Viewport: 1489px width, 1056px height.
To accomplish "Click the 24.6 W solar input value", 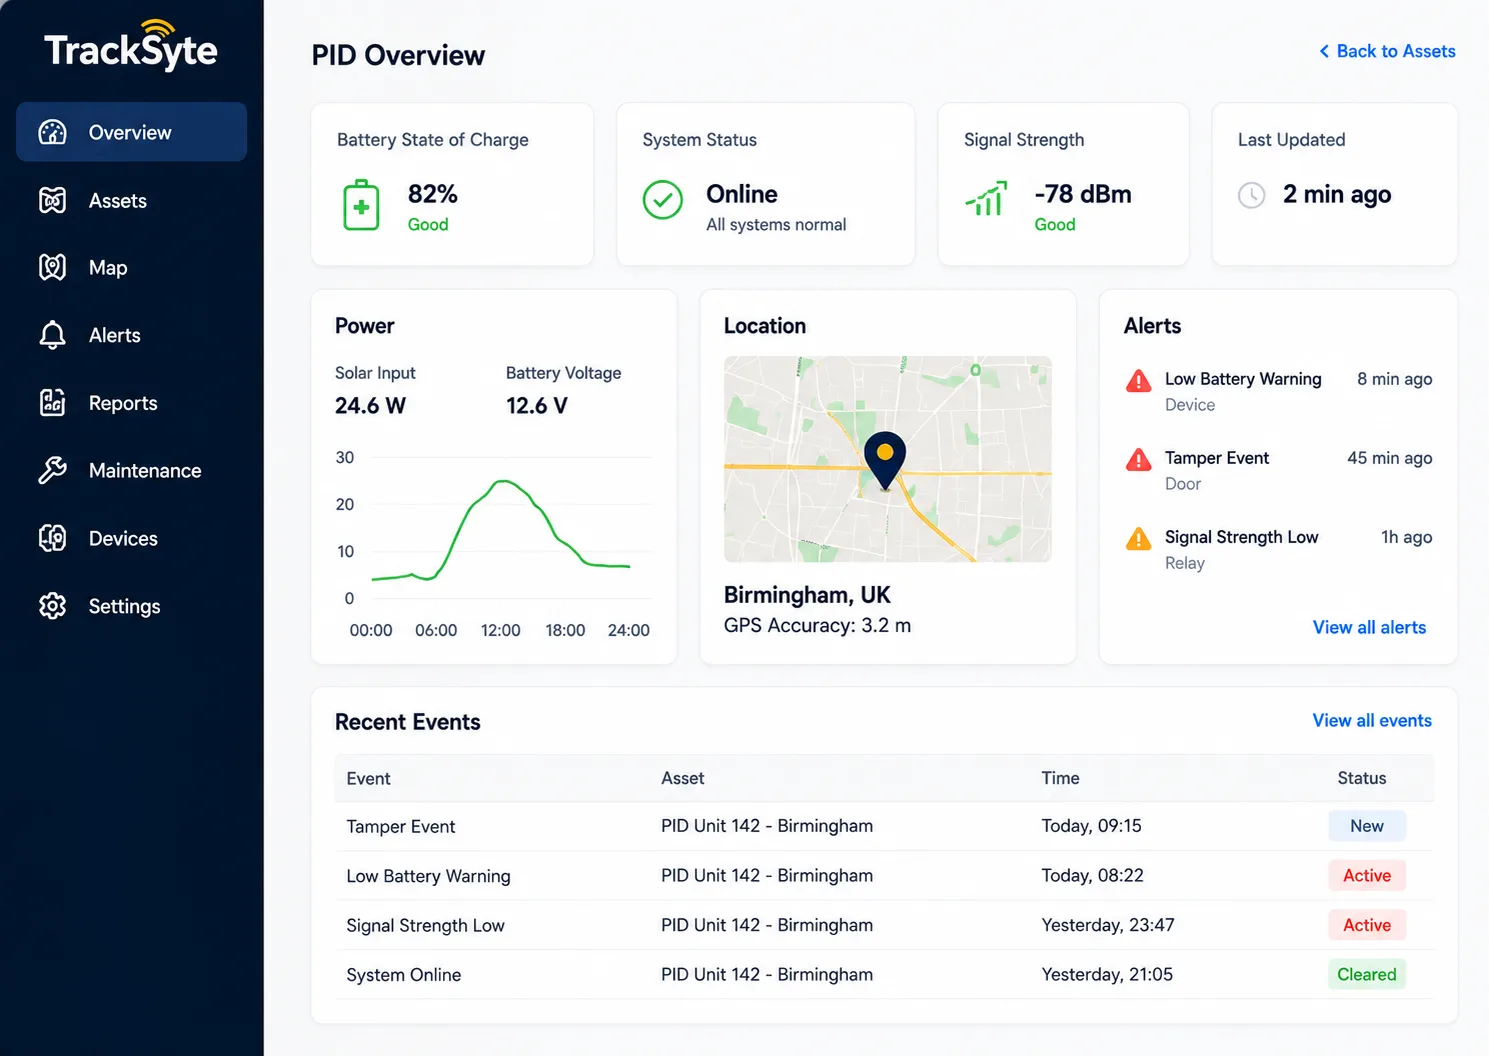I will (x=370, y=405).
